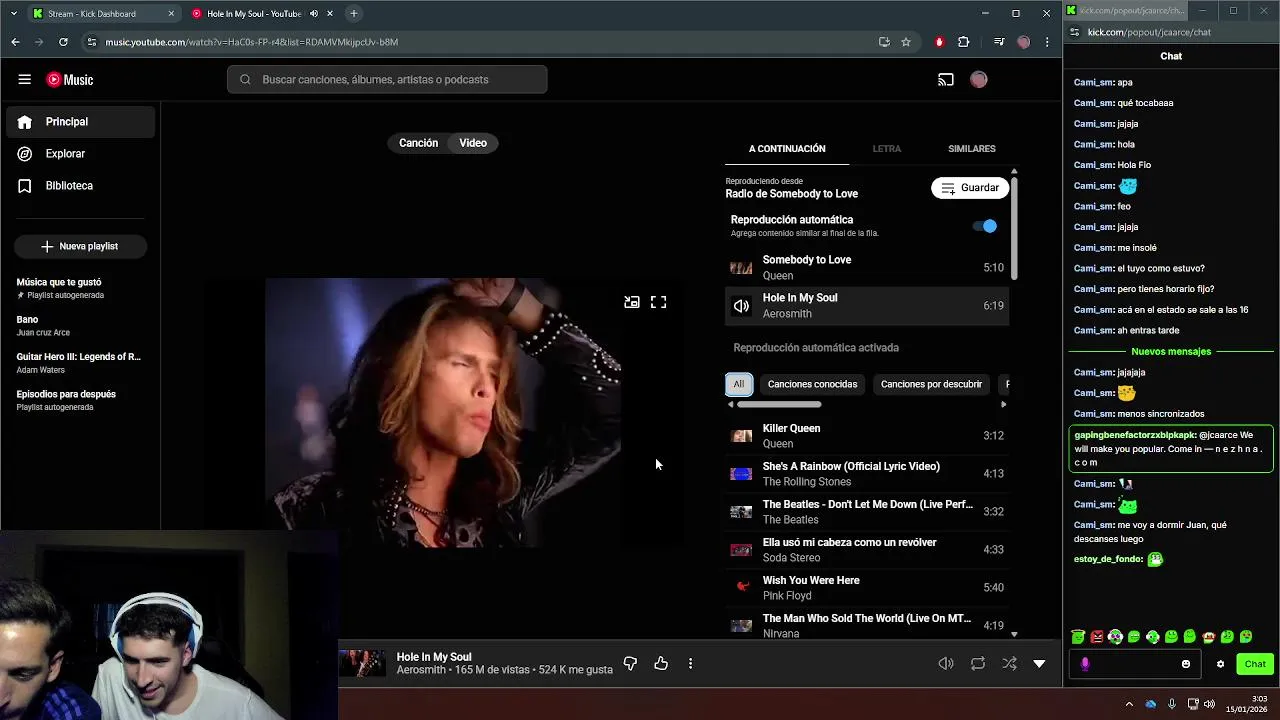This screenshot has width=1280, height=720.
Task: Open Episodios para después playlist
Action: pyautogui.click(x=80, y=400)
